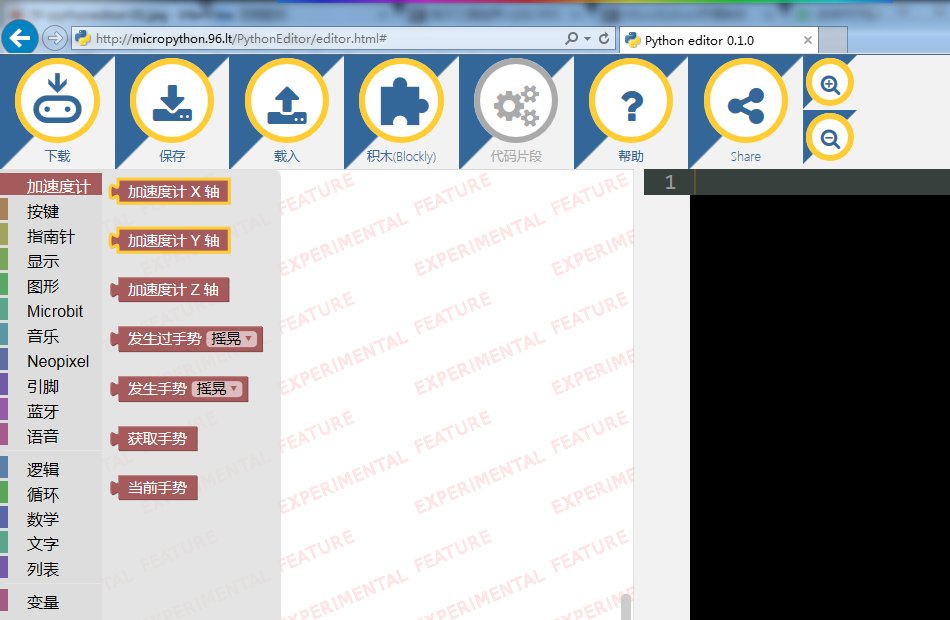This screenshot has height=620, width=950.
Task: Click the browser Forward arrow button
Action: click(55, 38)
